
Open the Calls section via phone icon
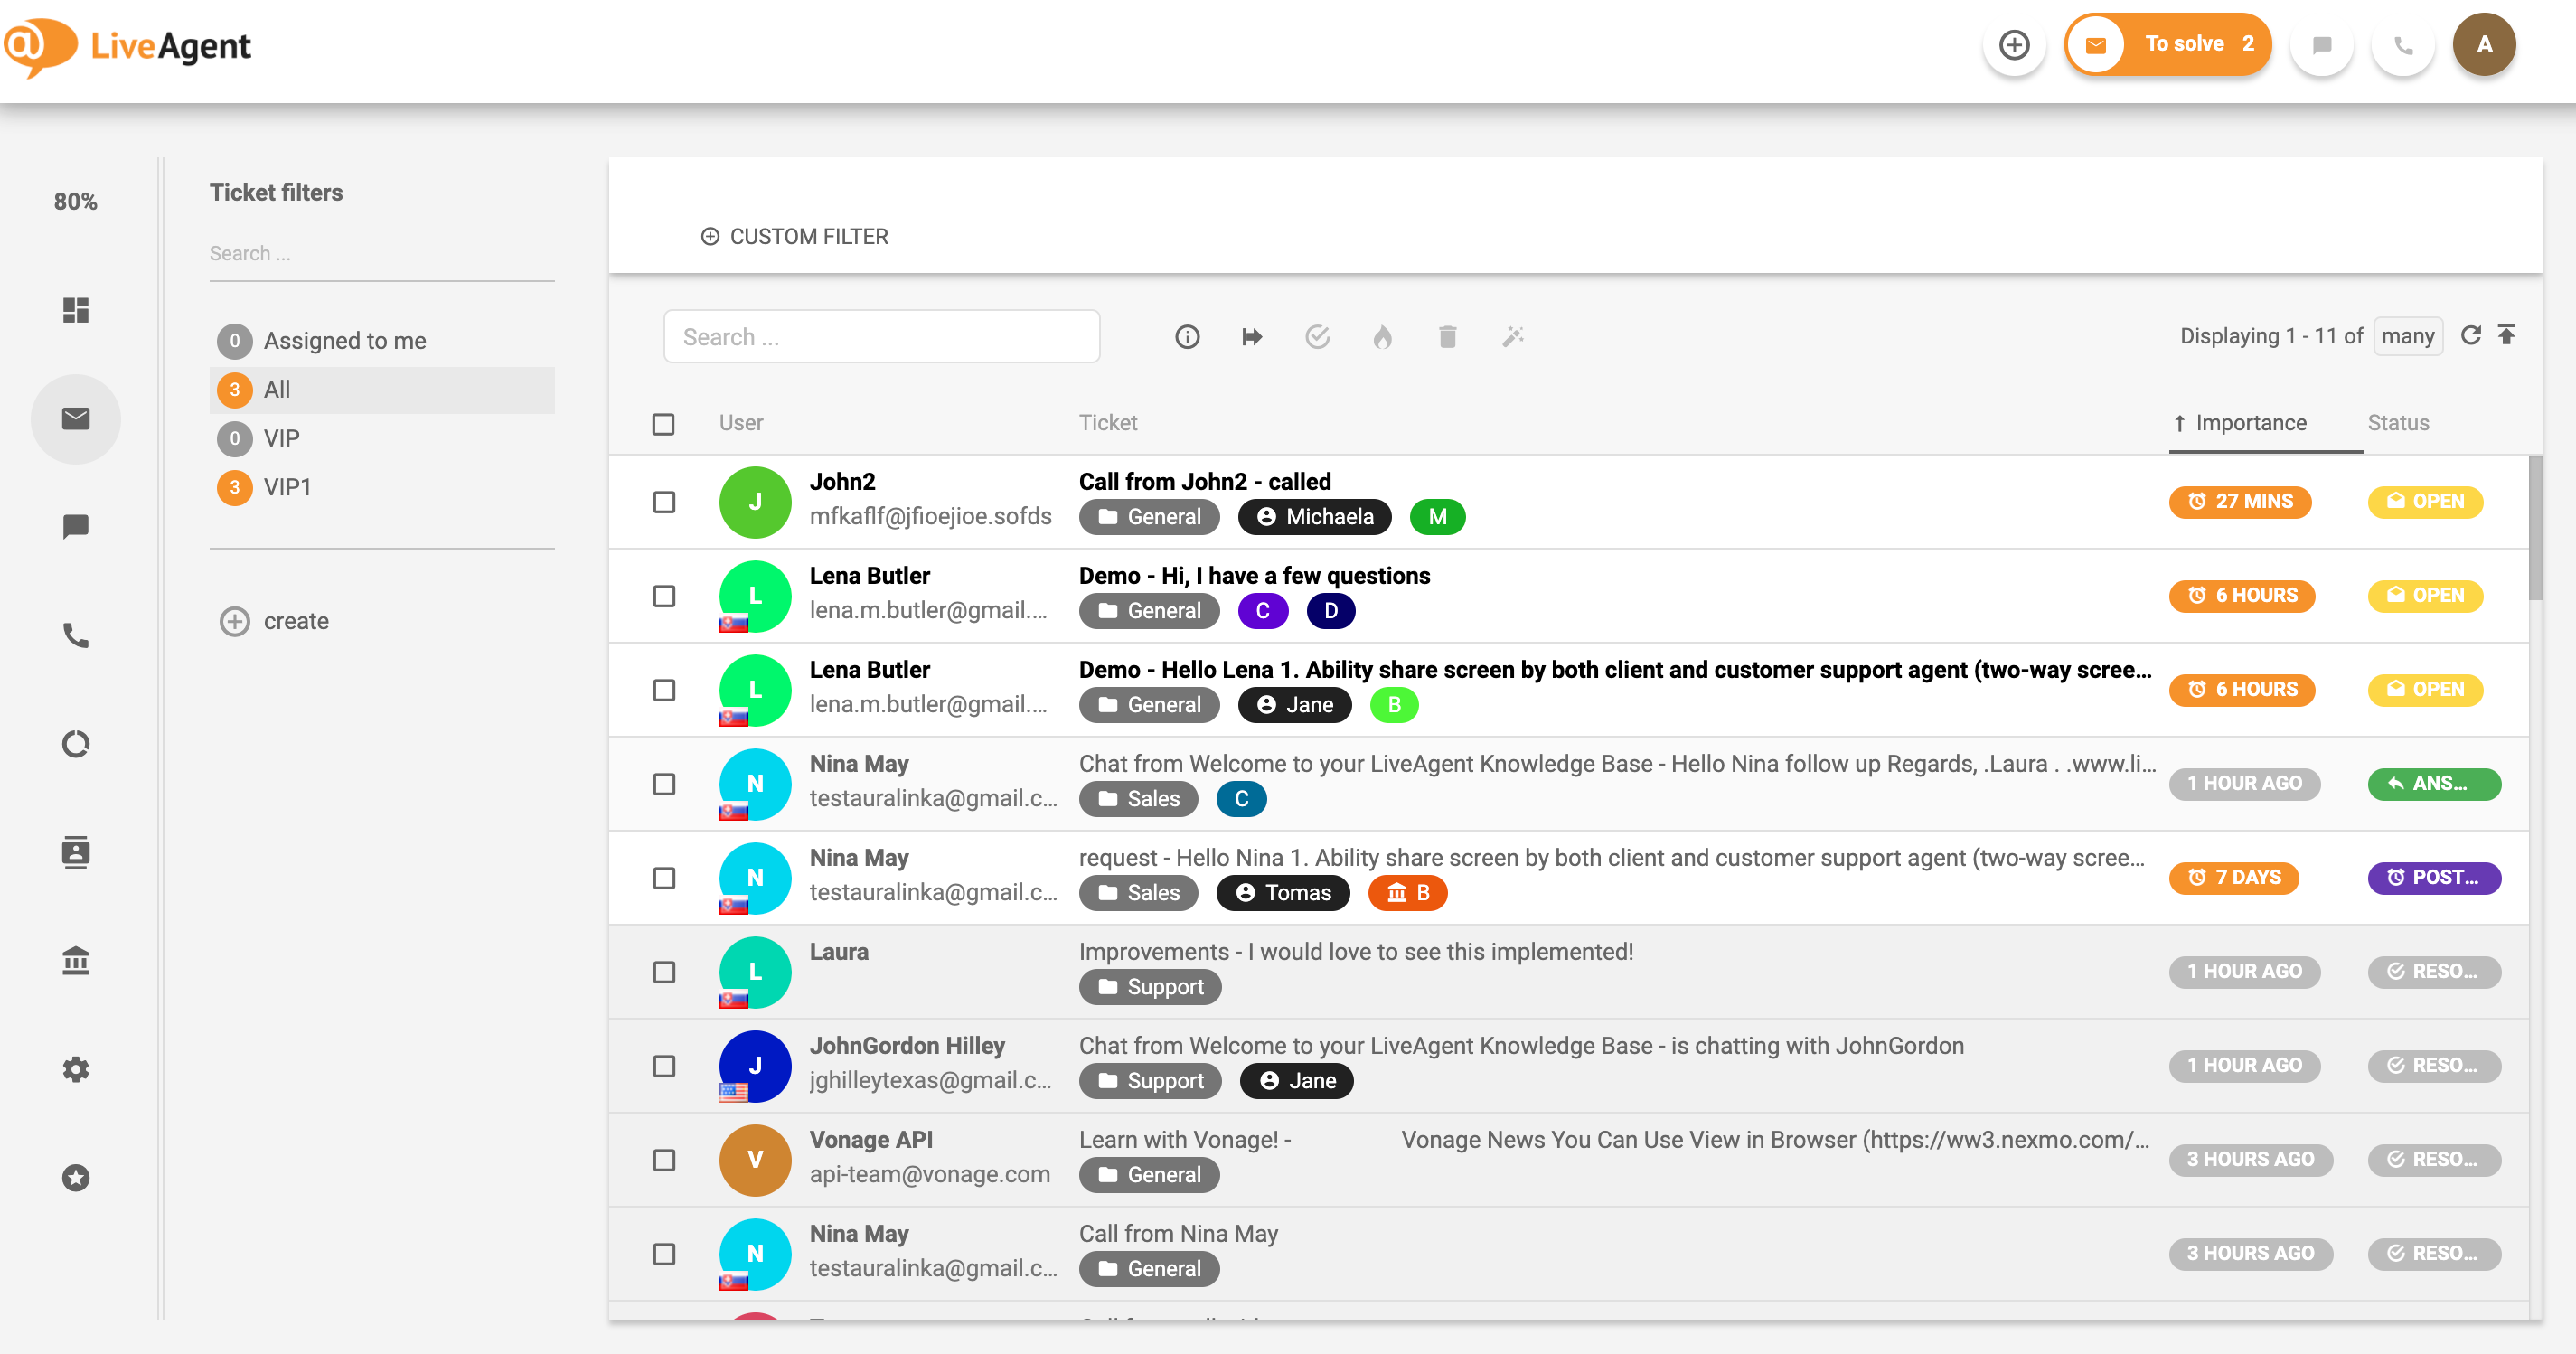(x=76, y=635)
